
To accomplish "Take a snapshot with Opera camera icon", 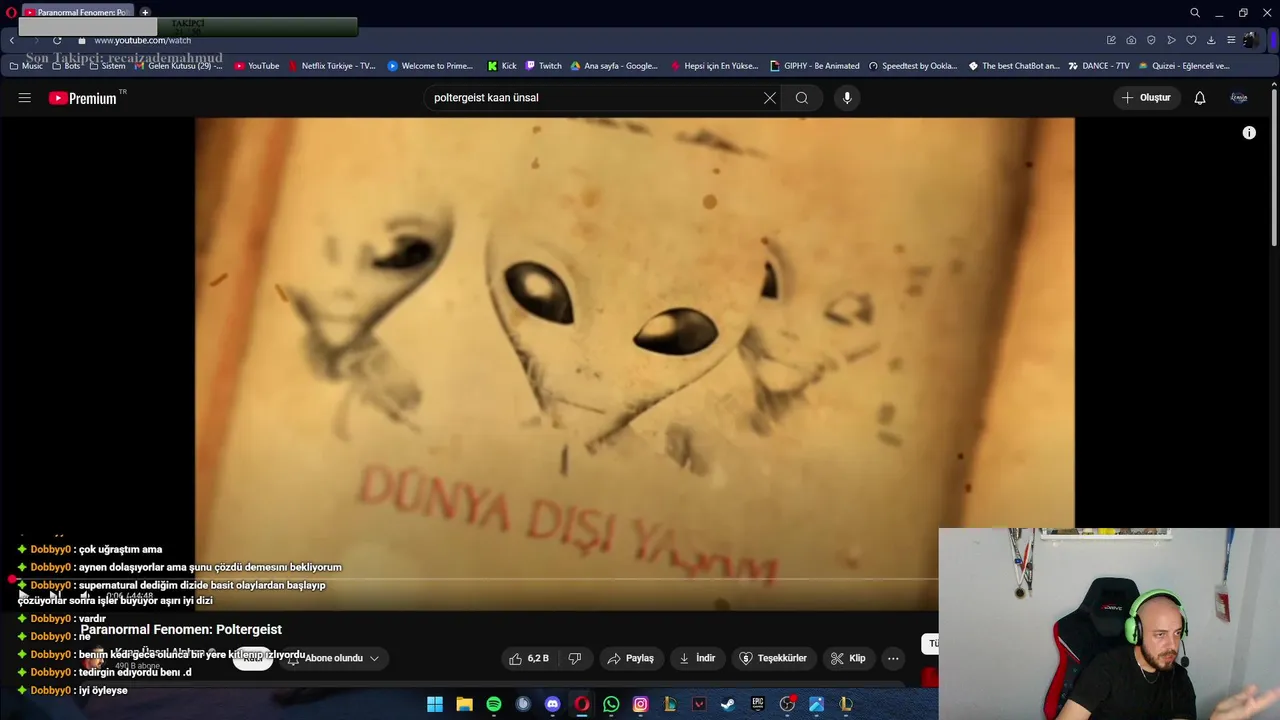I will click(1131, 40).
